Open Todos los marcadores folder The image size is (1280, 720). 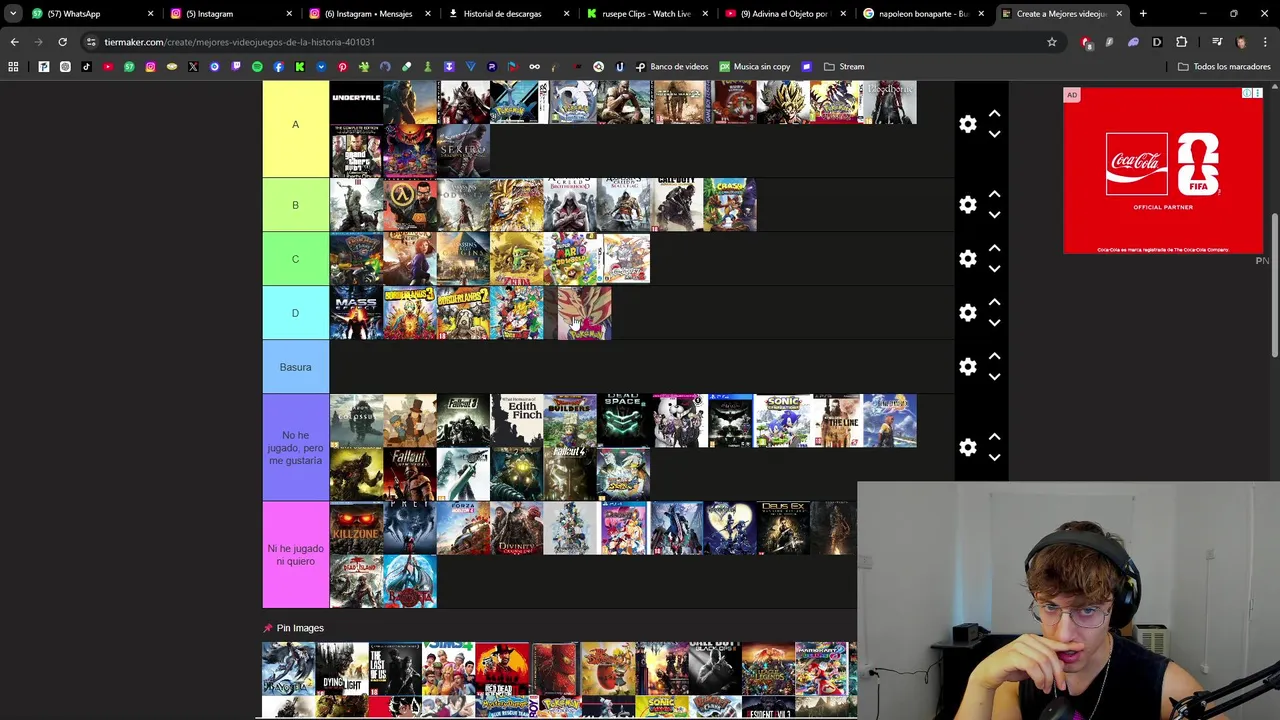[x=1224, y=67]
